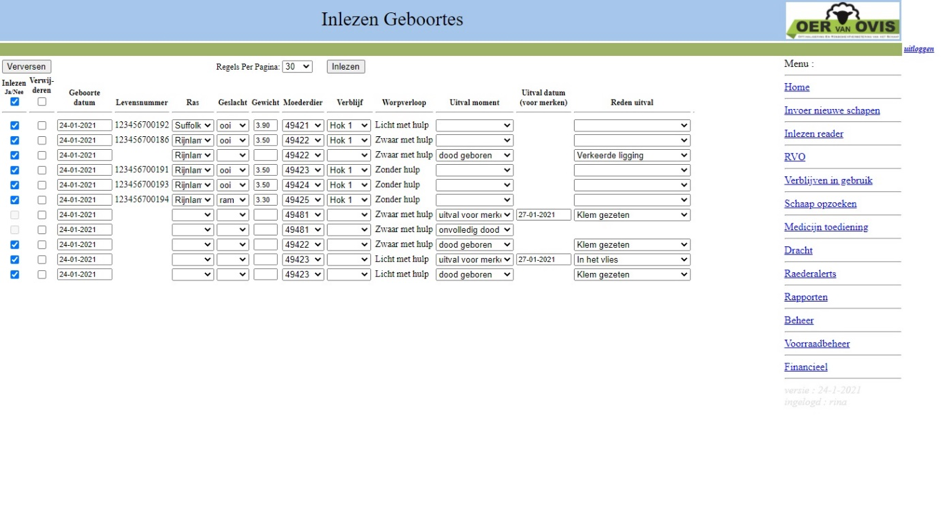Uncheck Inlezen for lamb 123456700192
The image size is (943, 516).
[14, 126]
